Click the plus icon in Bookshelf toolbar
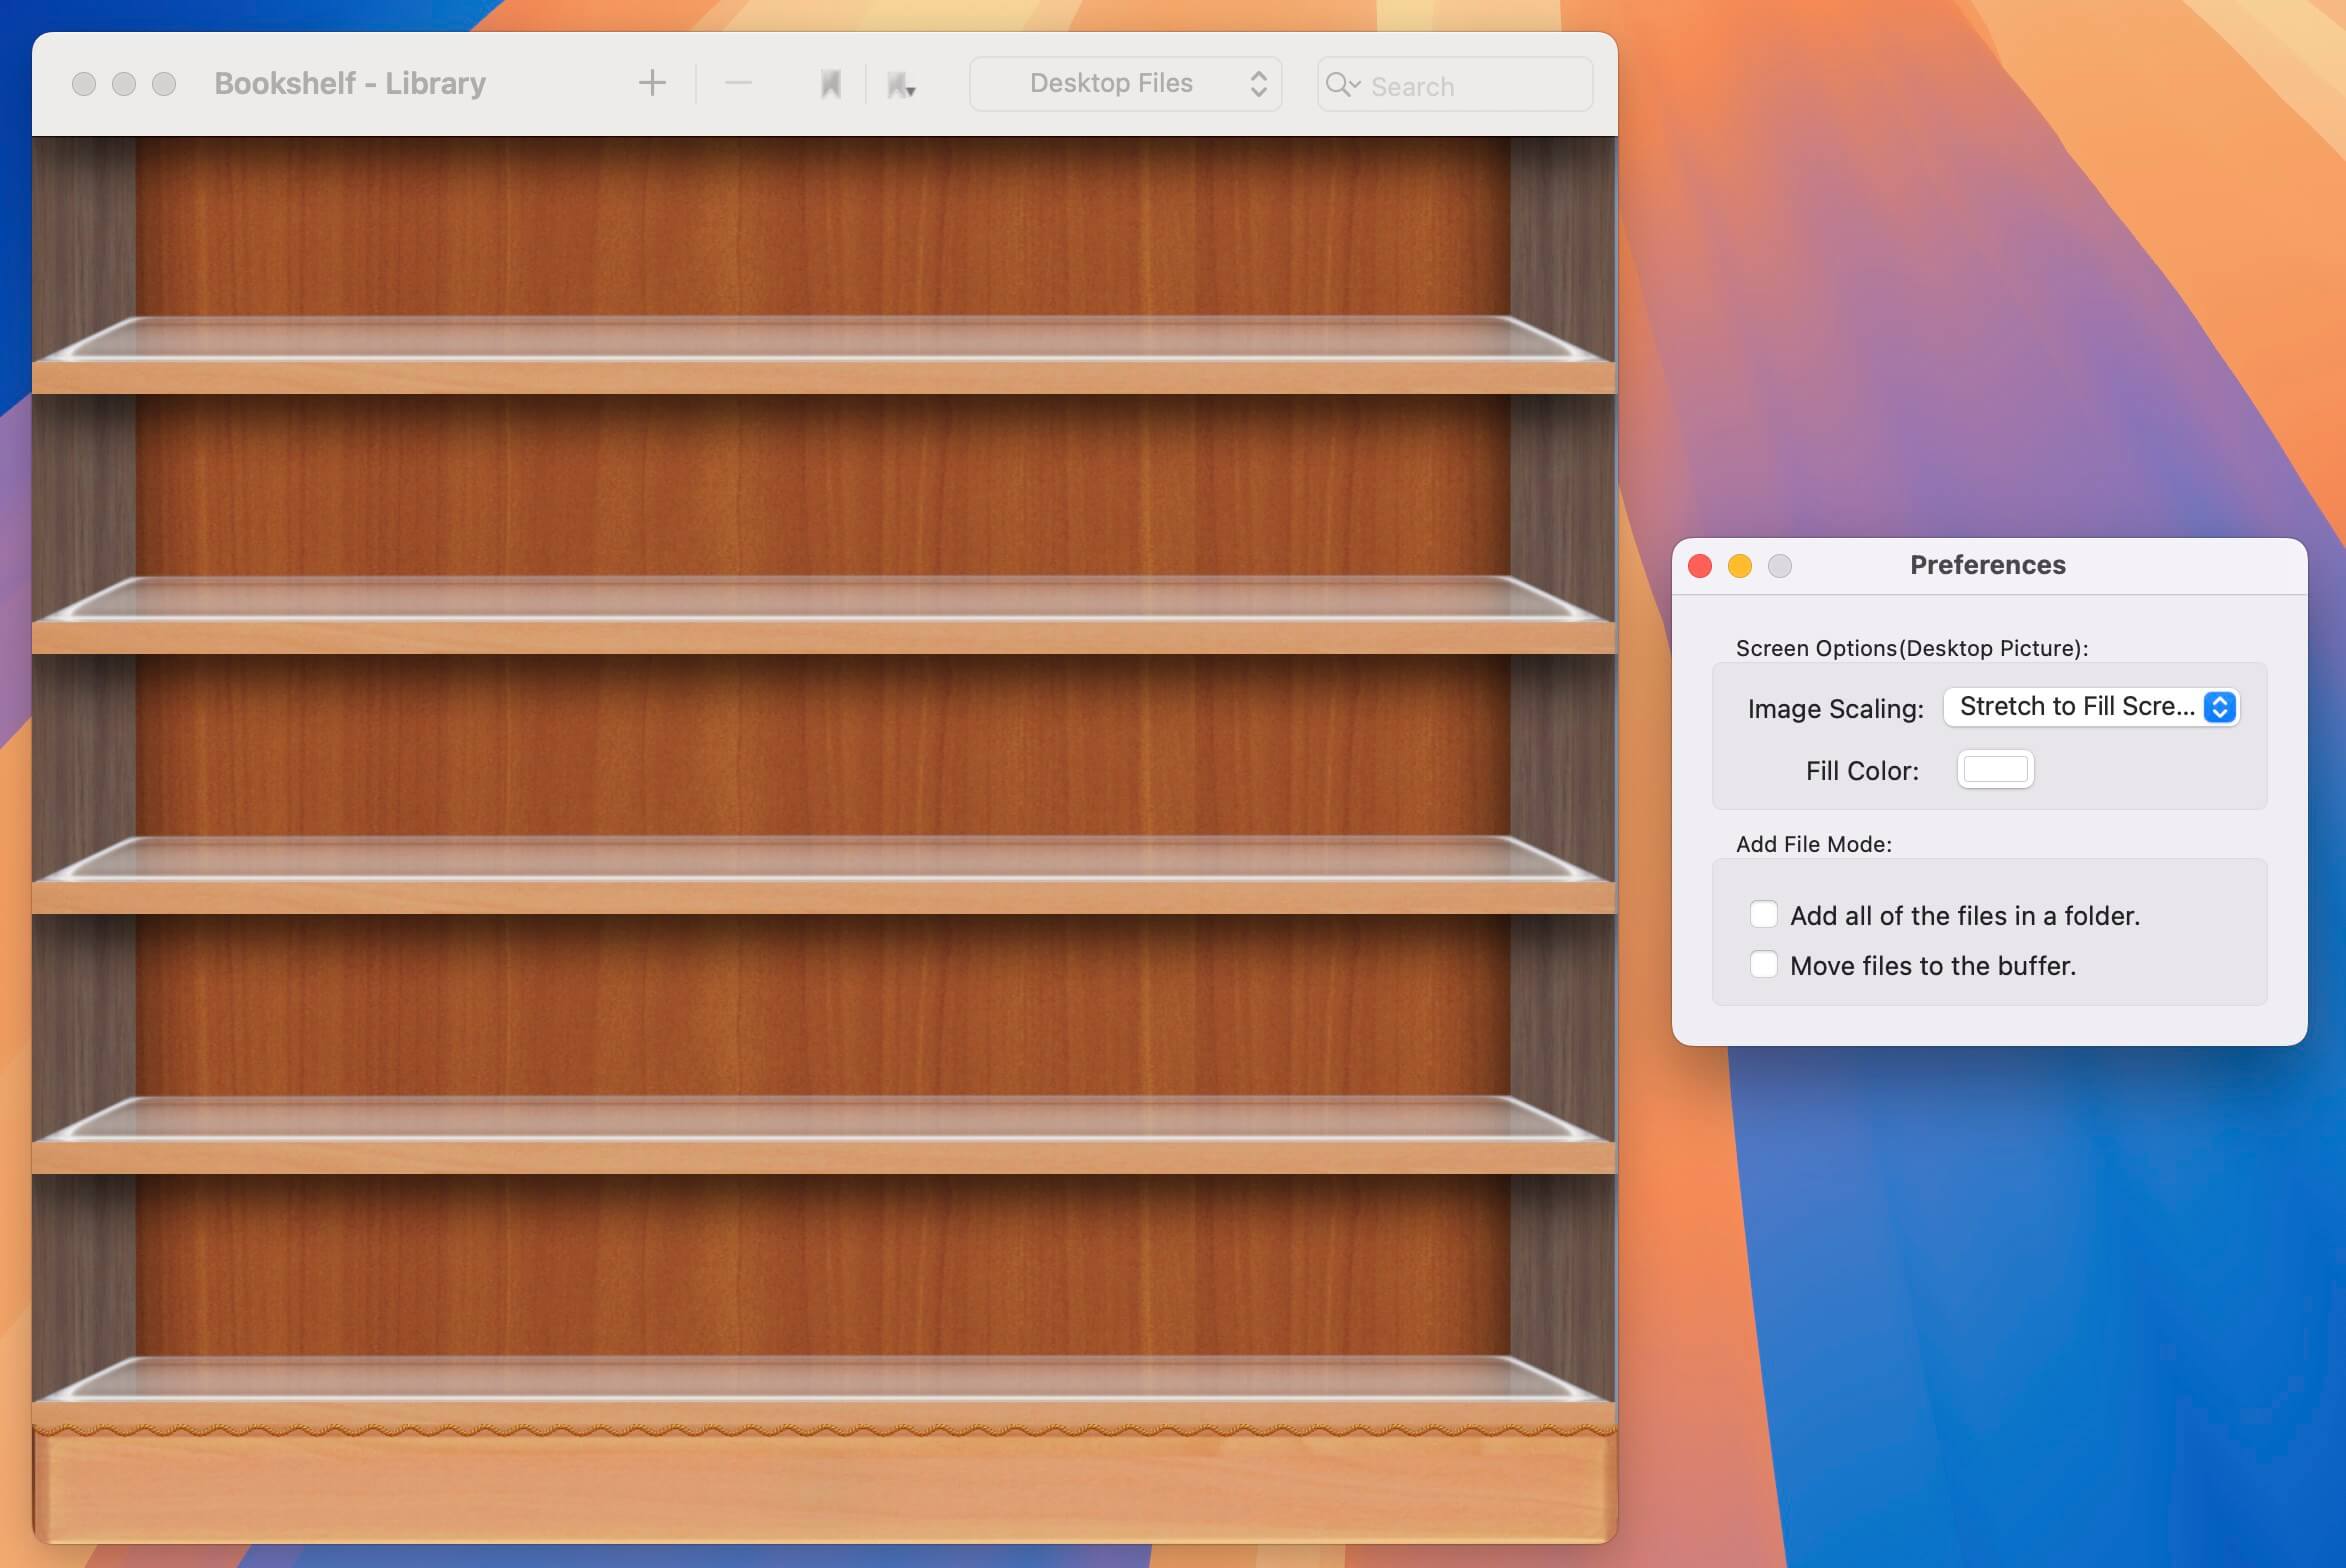This screenshot has height=1568, width=2346. click(652, 83)
